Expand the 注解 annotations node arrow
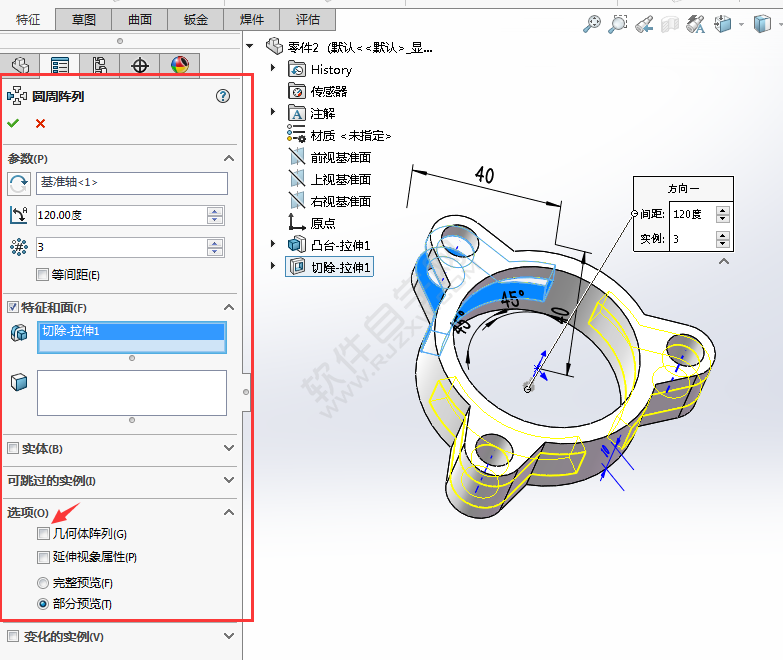This screenshot has height=660, width=783. (273, 111)
